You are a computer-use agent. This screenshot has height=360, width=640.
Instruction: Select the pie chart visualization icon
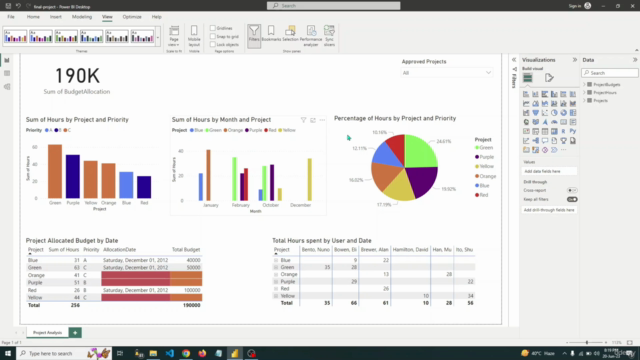(554, 113)
